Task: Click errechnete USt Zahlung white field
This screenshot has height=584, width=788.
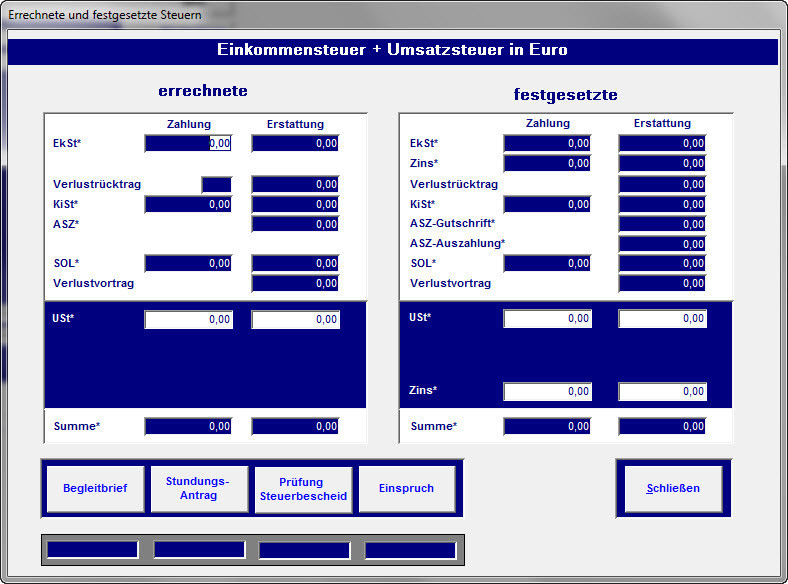Action: (x=188, y=320)
